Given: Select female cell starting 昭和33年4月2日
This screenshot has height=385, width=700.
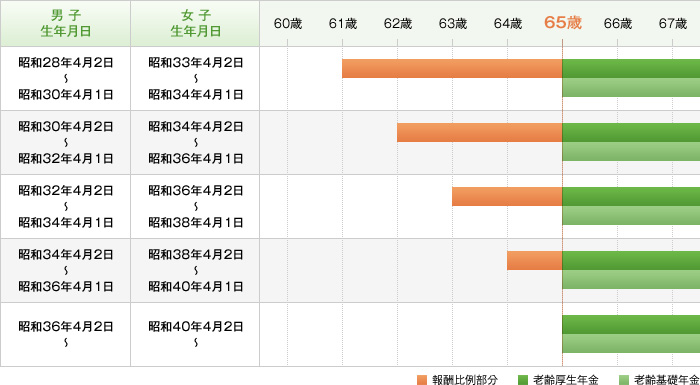Looking at the screenshot, I should pyautogui.click(x=195, y=79).
